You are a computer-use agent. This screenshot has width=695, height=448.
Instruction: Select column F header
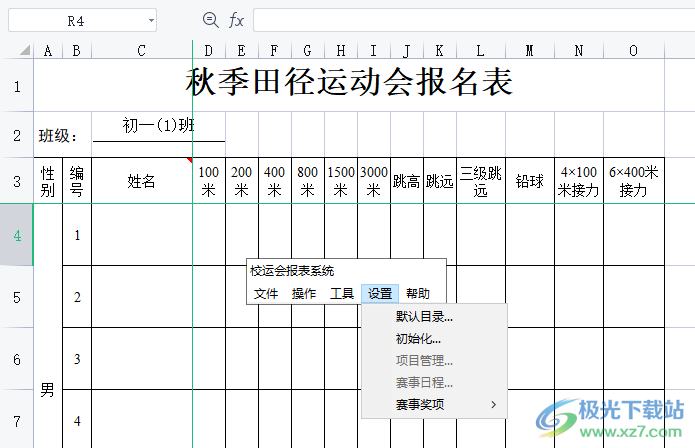275,51
